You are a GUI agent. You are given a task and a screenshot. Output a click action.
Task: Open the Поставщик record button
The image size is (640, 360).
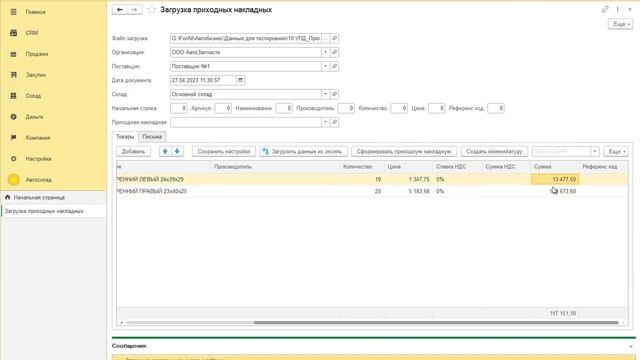pyautogui.click(x=334, y=66)
